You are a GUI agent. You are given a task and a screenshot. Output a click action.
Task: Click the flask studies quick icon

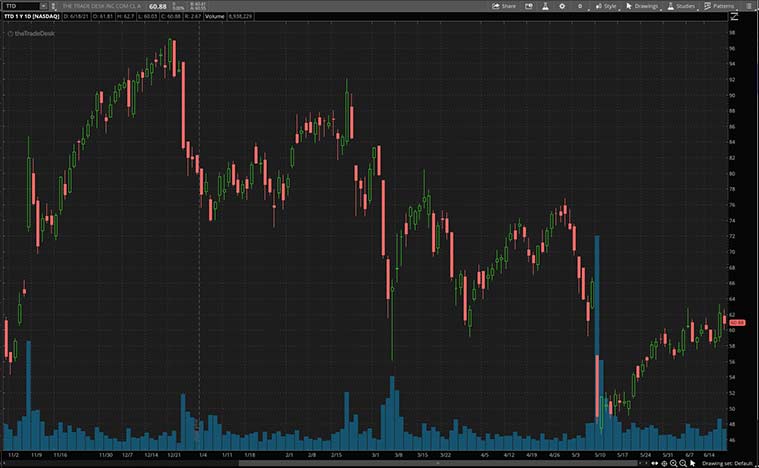[545, 6]
